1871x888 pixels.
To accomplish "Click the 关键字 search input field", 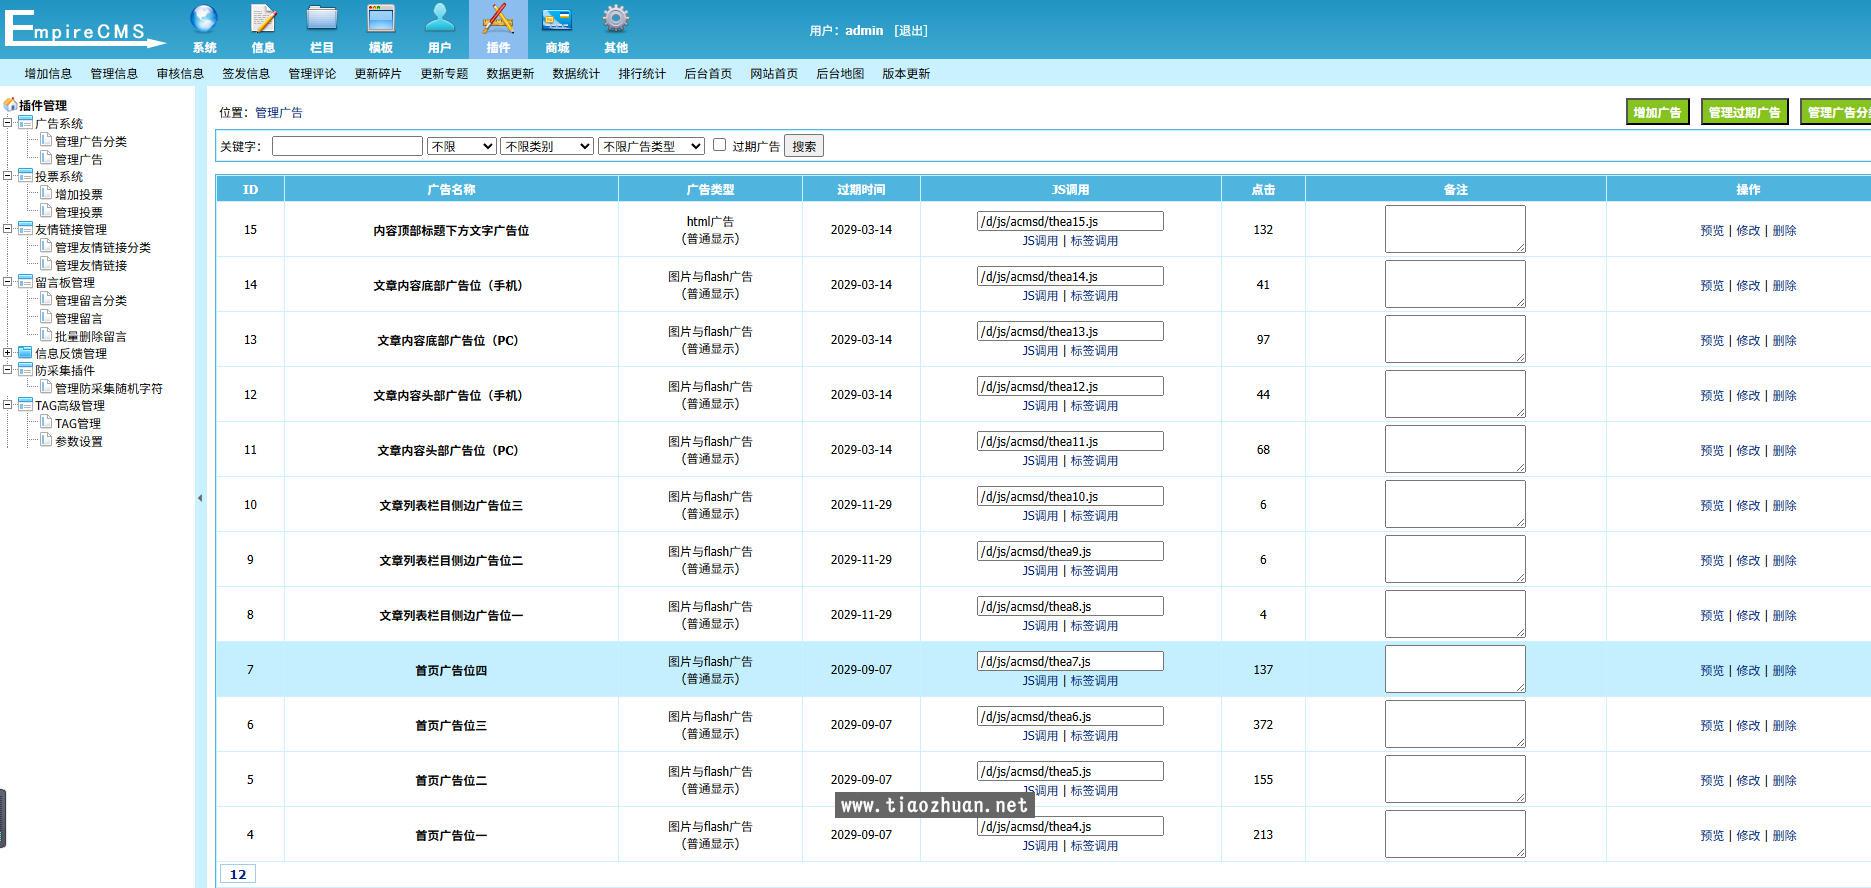I will click(347, 146).
